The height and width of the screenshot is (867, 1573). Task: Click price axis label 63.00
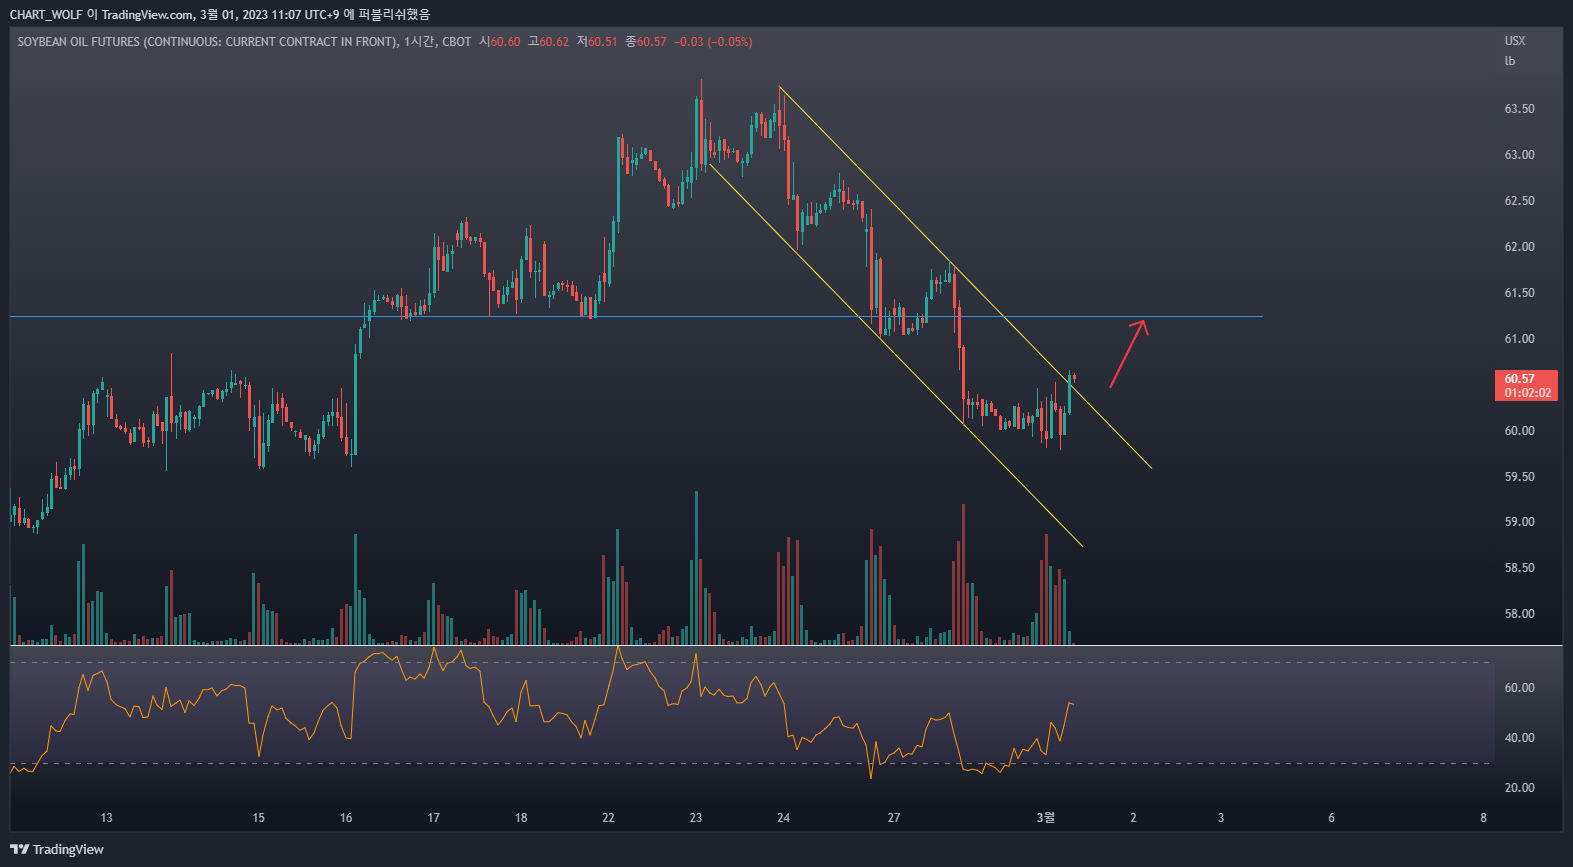point(1519,155)
